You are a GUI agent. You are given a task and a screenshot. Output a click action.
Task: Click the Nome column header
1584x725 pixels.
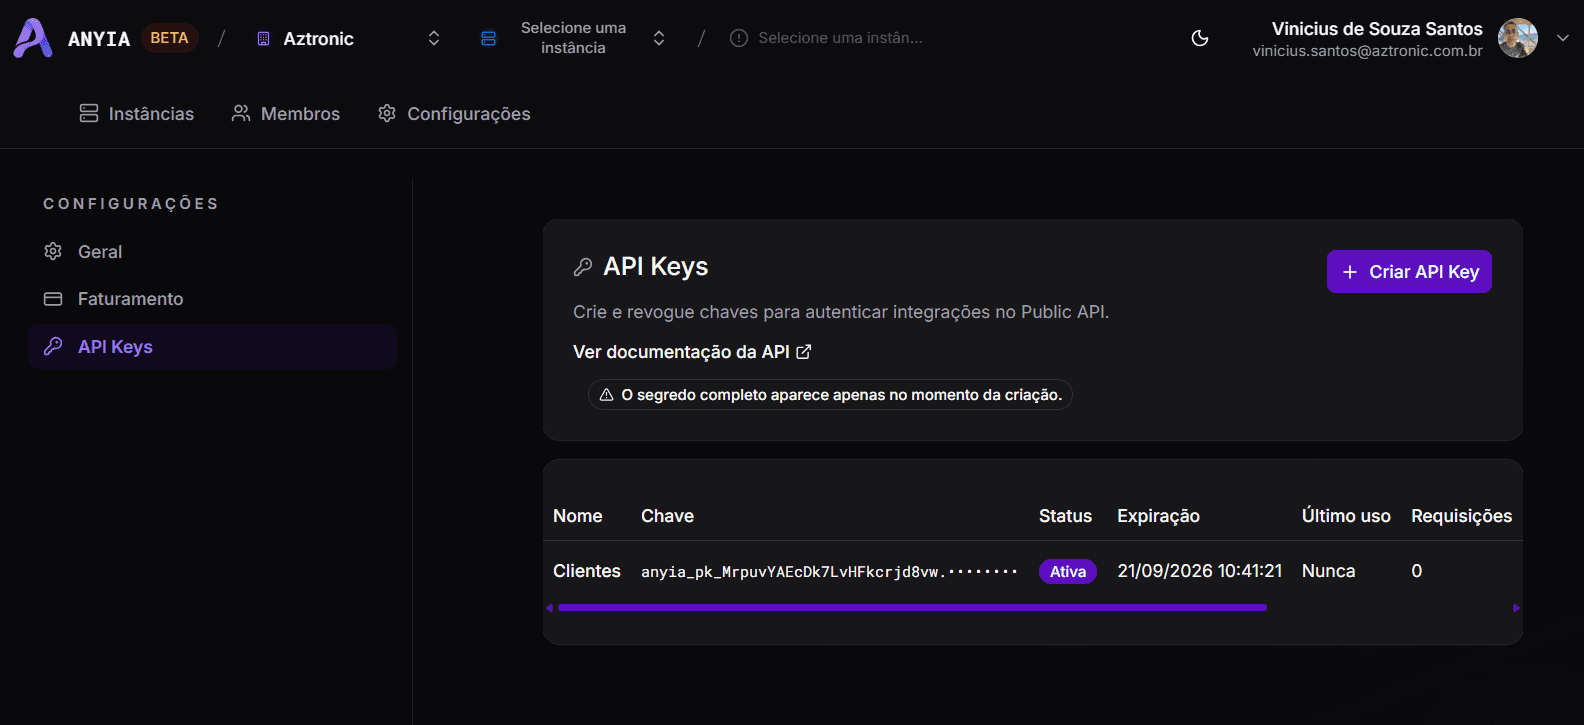pyautogui.click(x=578, y=516)
